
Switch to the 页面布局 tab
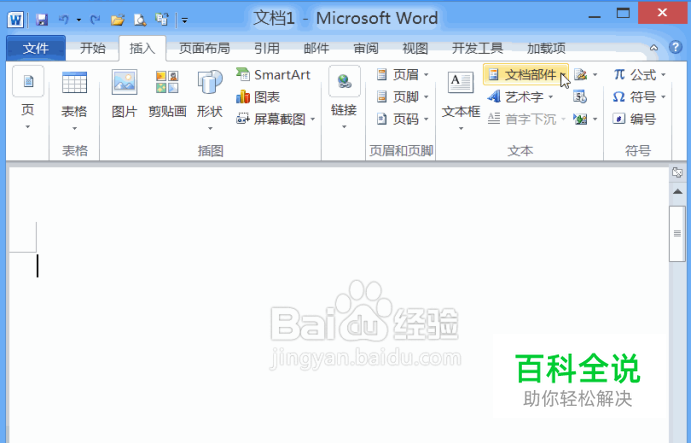(204, 48)
